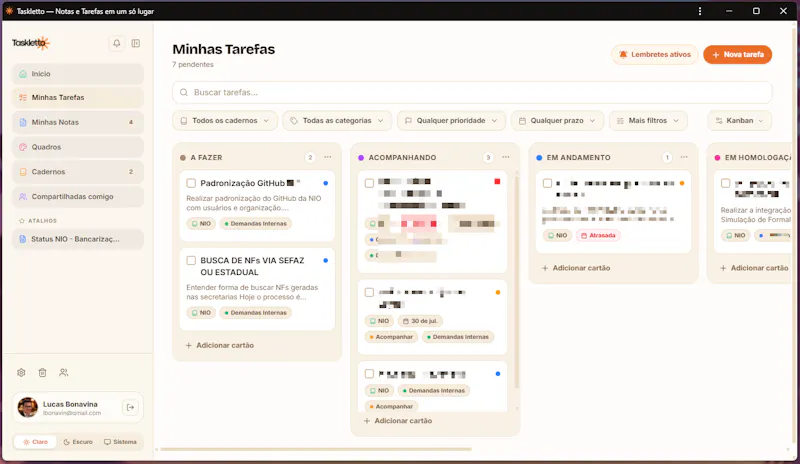Click Lucas Bonavina's profile avatar
Viewport: 800px width, 464px height.
click(x=28, y=407)
